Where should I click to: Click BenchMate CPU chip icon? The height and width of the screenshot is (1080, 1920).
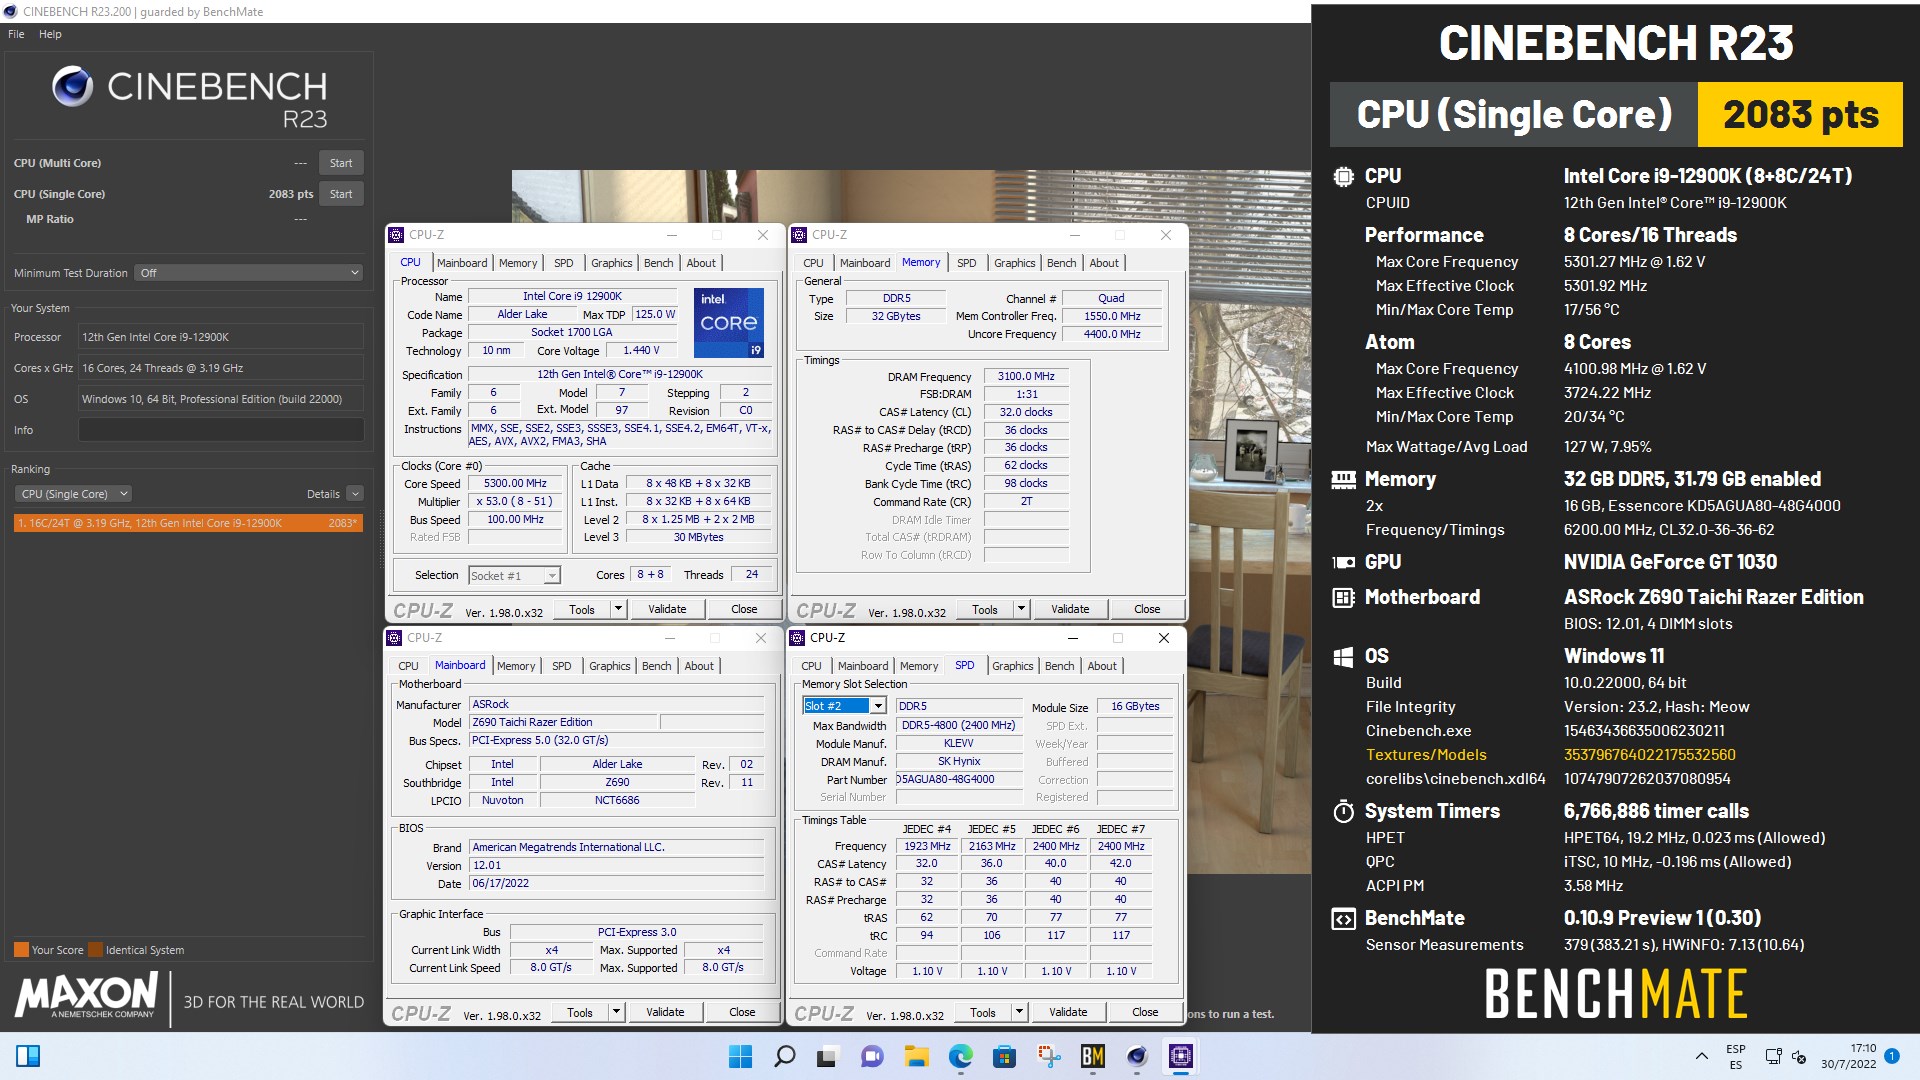(1343, 177)
